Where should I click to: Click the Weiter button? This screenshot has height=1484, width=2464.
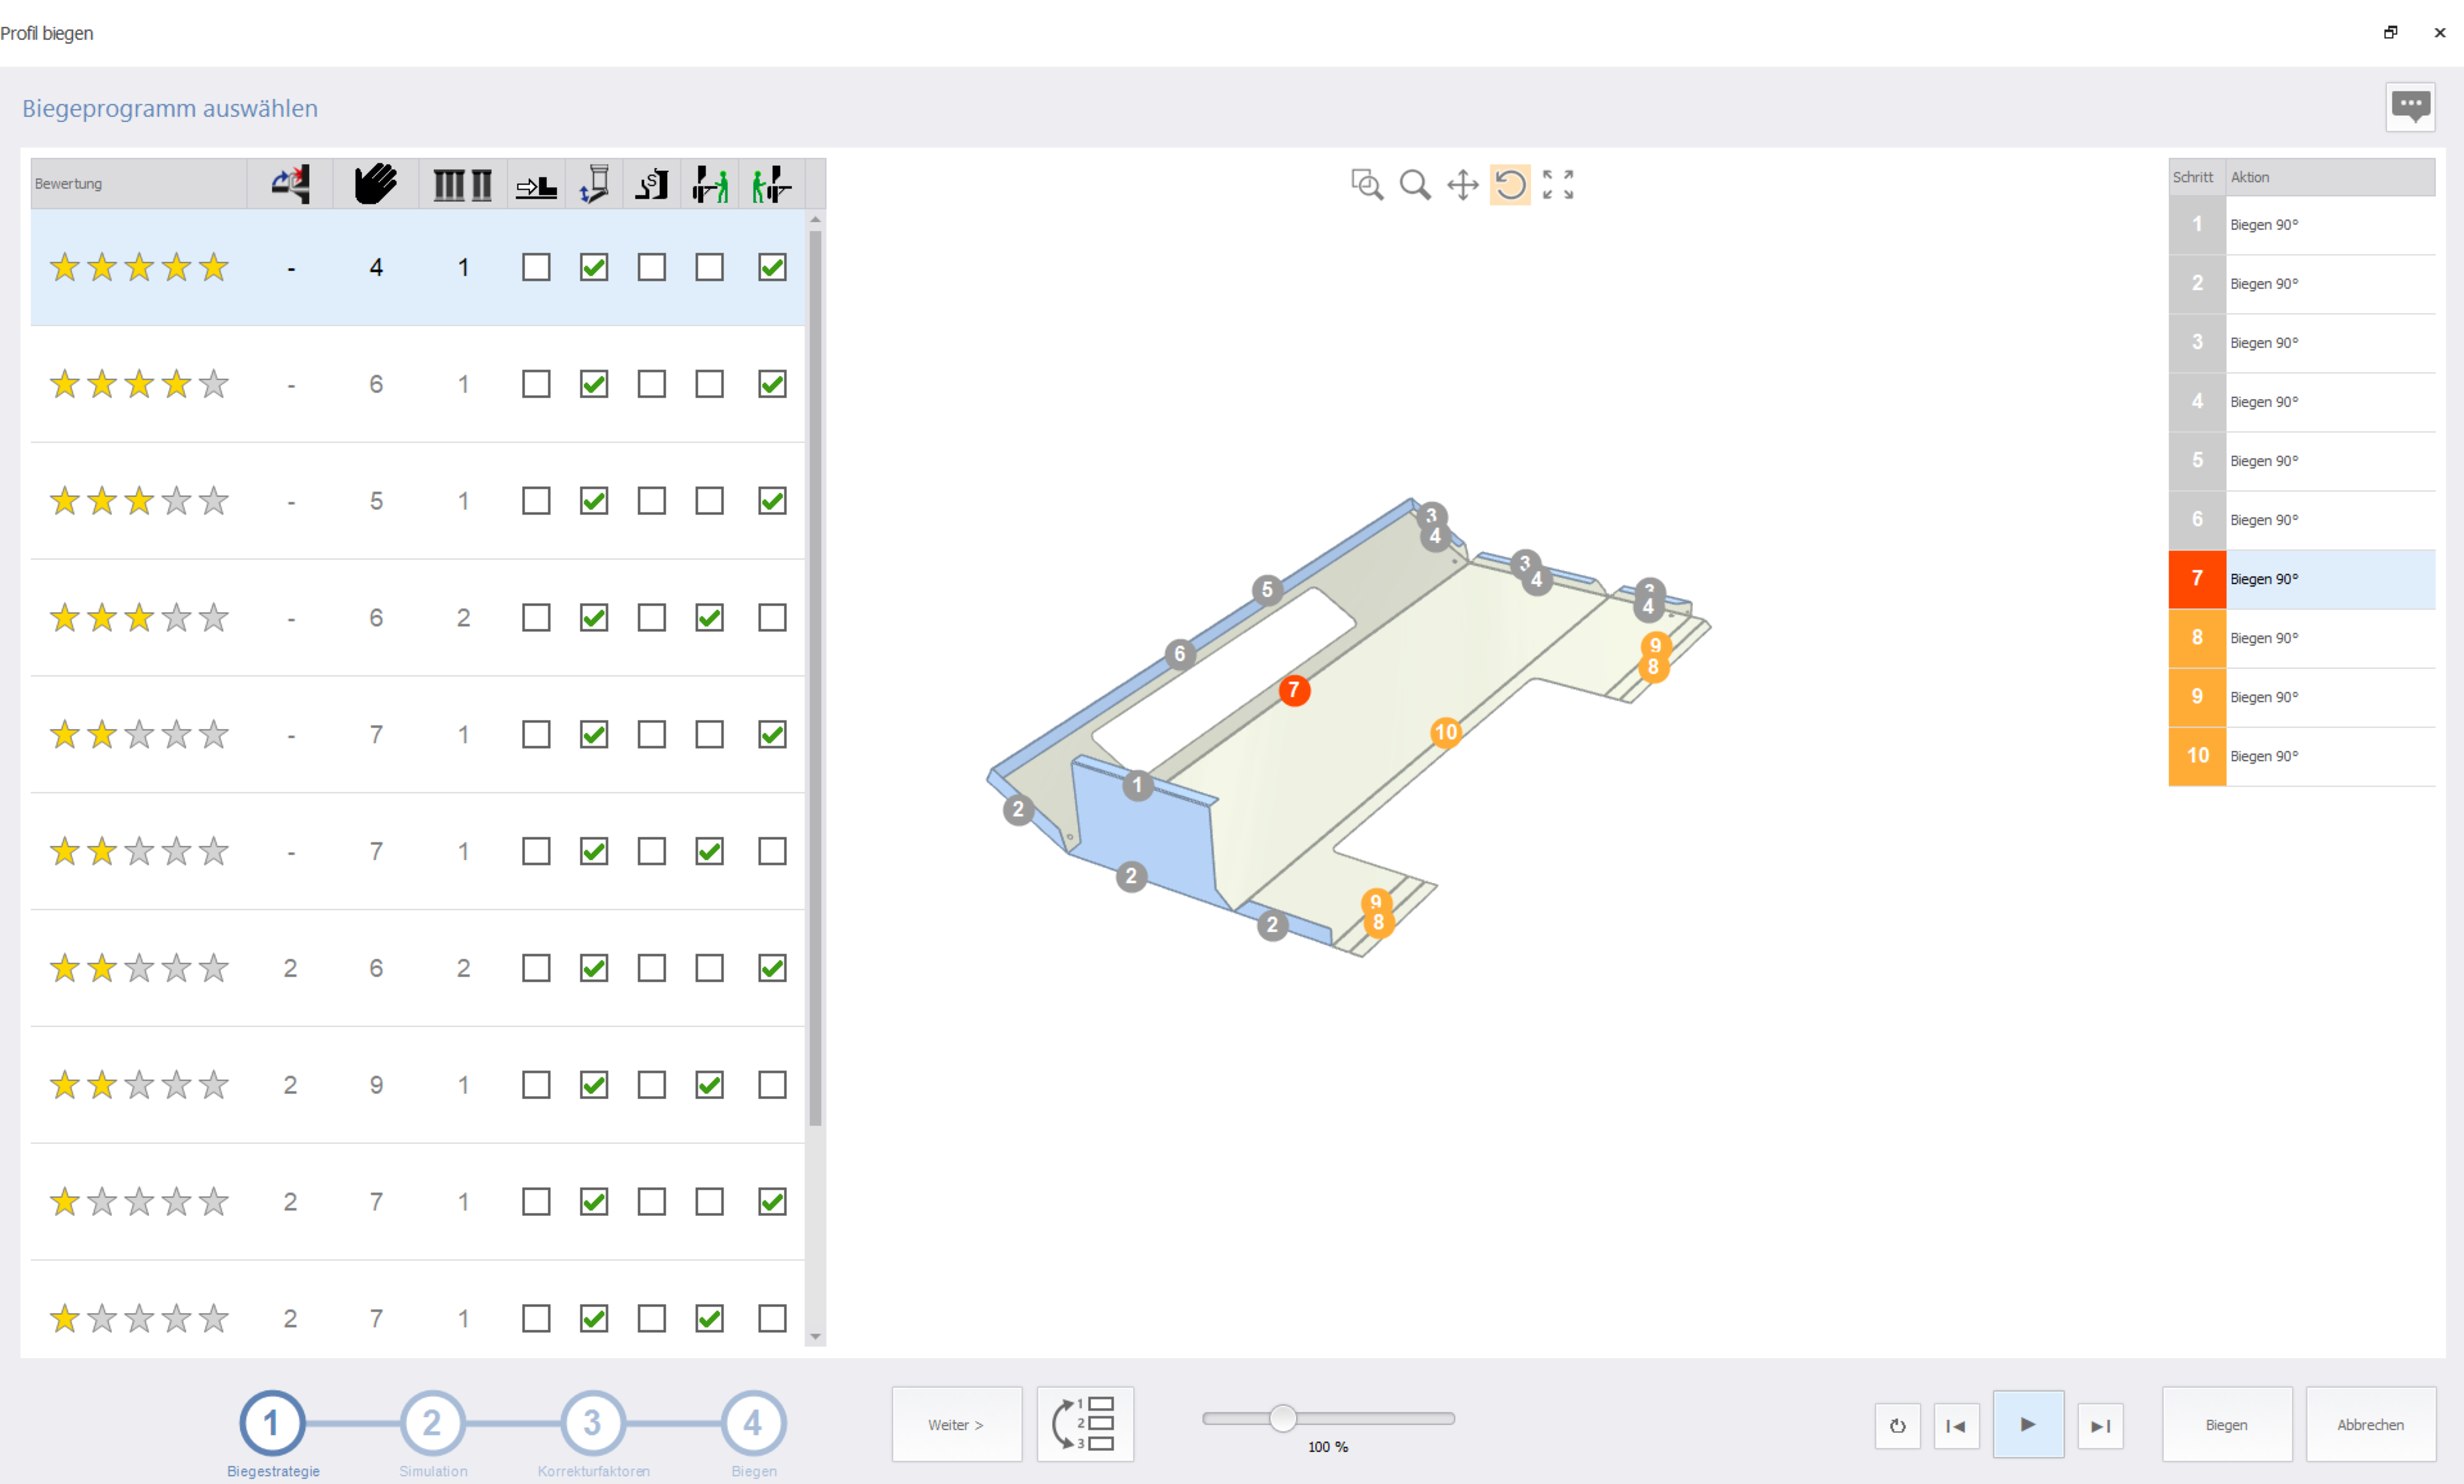click(x=956, y=1424)
